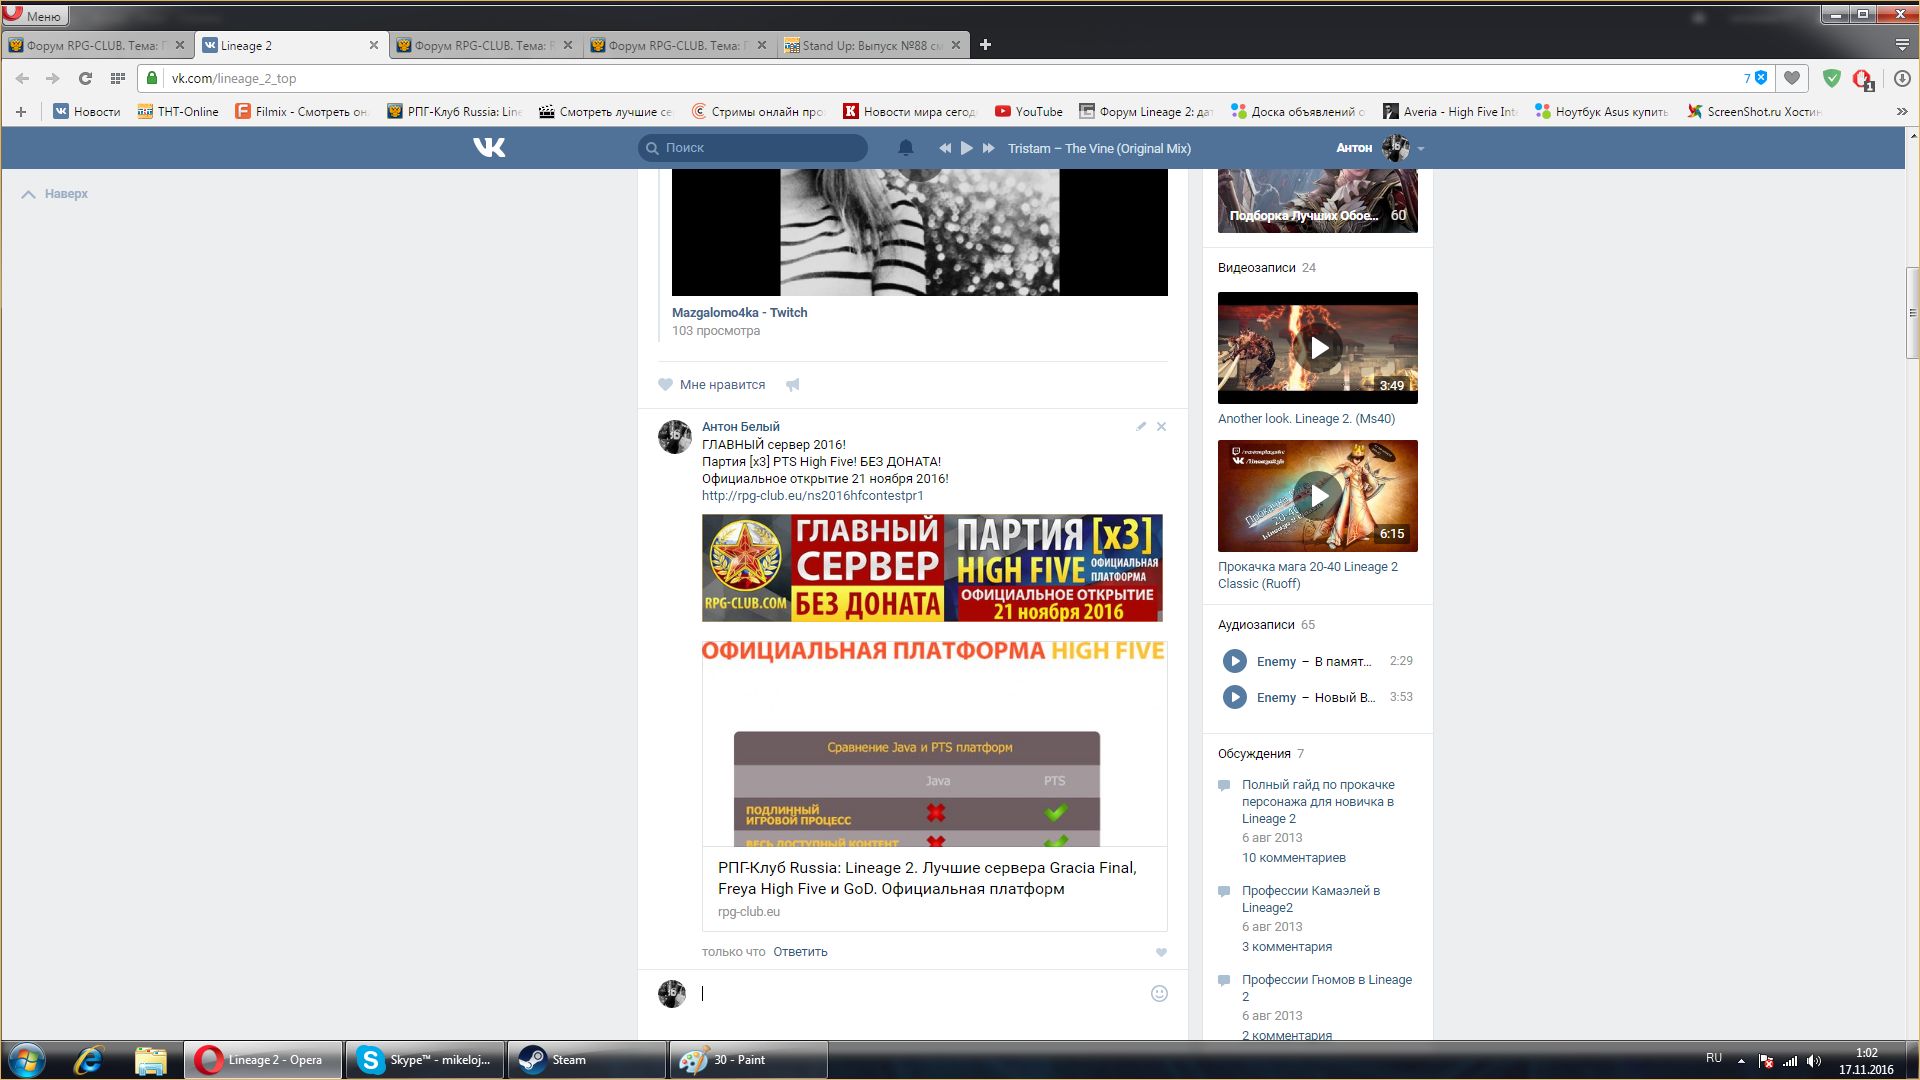The height and width of the screenshot is (1080, 1920).
Task: Click the emoji smiley in comment box
Action: tap(1159, 993)
